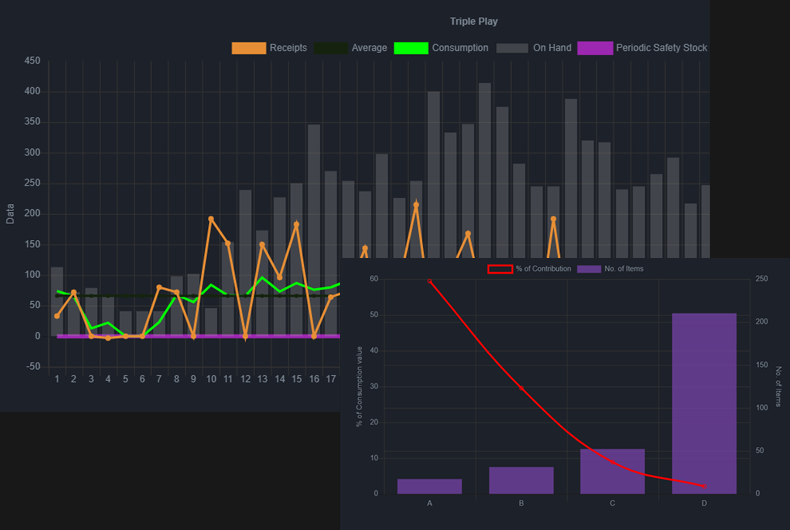Click the purple bar for category C
The height and width of the screenshot is (530, 790).
coord(612,471)
